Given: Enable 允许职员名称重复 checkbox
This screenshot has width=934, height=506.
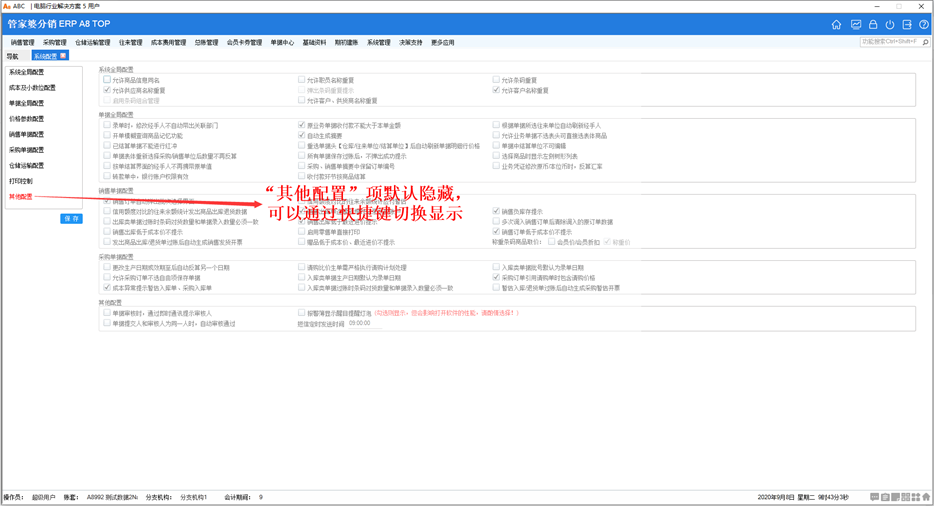Looking at the screenshot, I should [302, 79].
